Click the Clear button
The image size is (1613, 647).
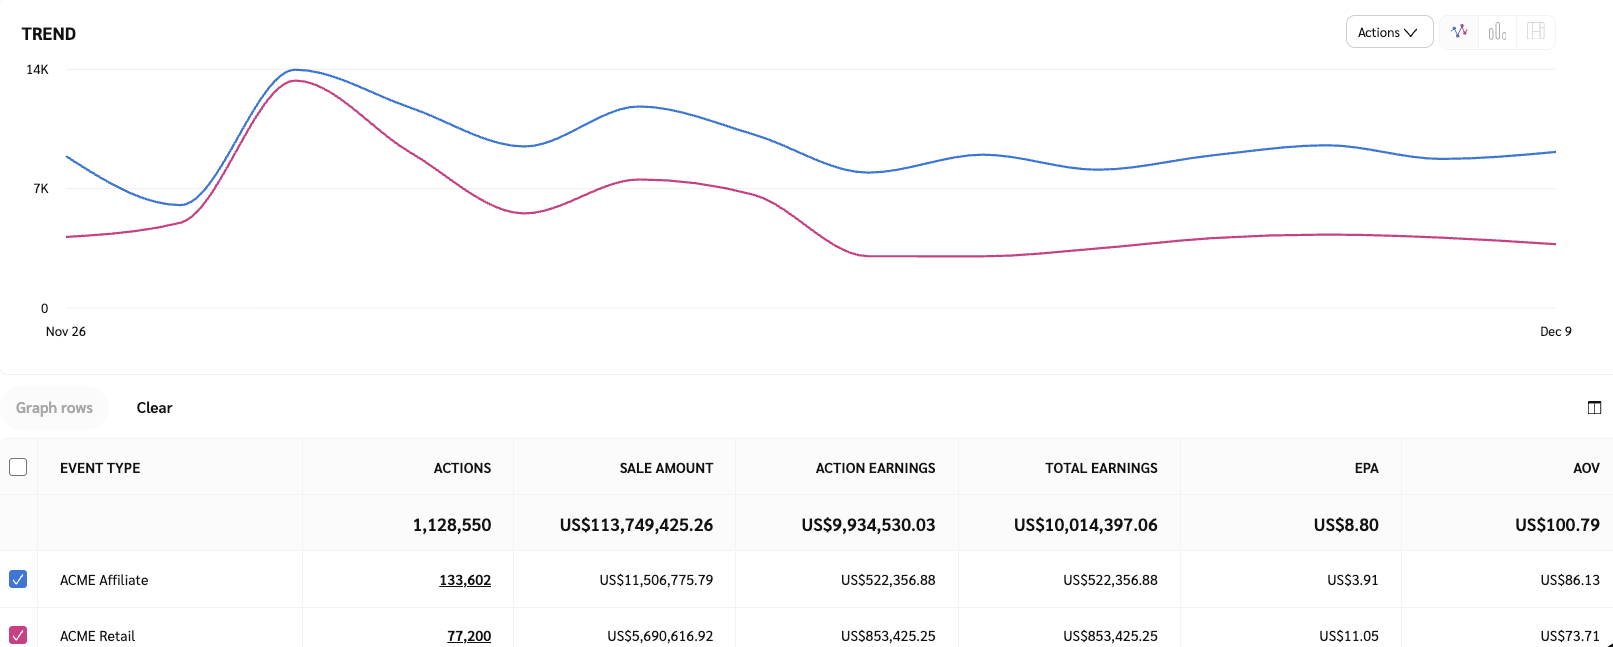point(154,408)
